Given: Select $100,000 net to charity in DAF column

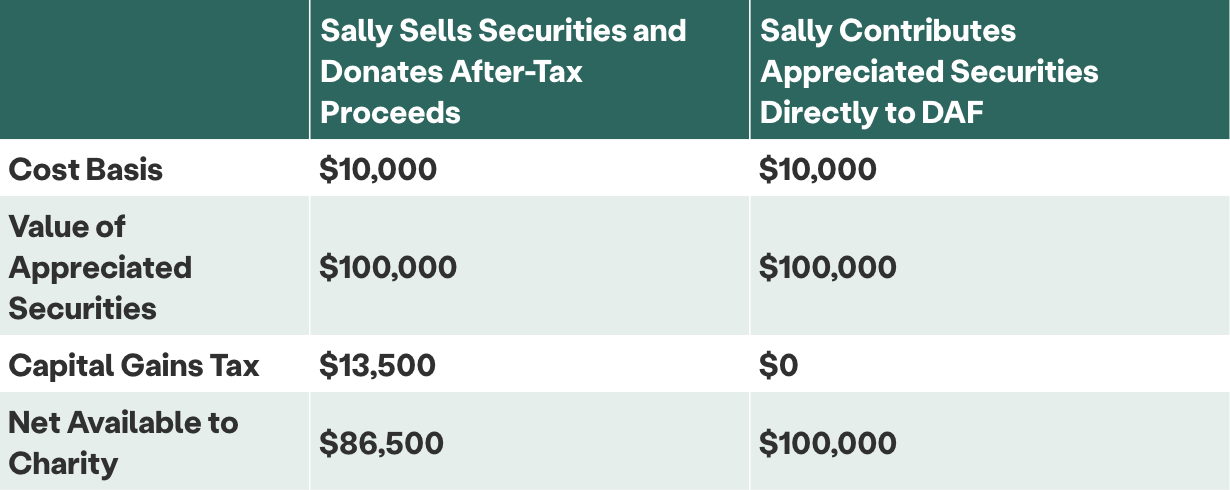Looking at the screenshot, I should click(828, 443).
